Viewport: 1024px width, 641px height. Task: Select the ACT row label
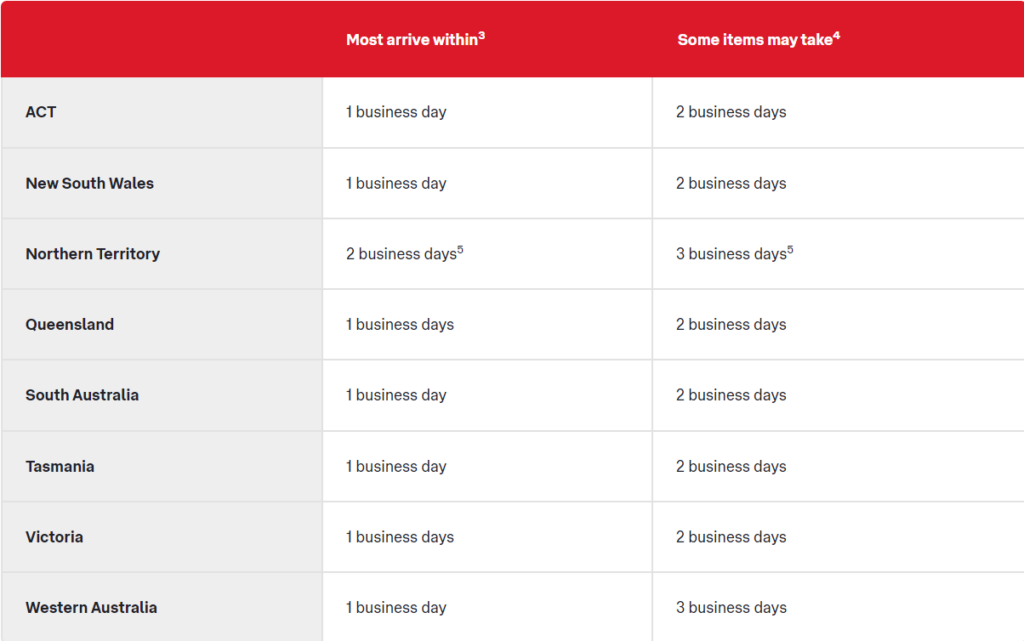40,112
